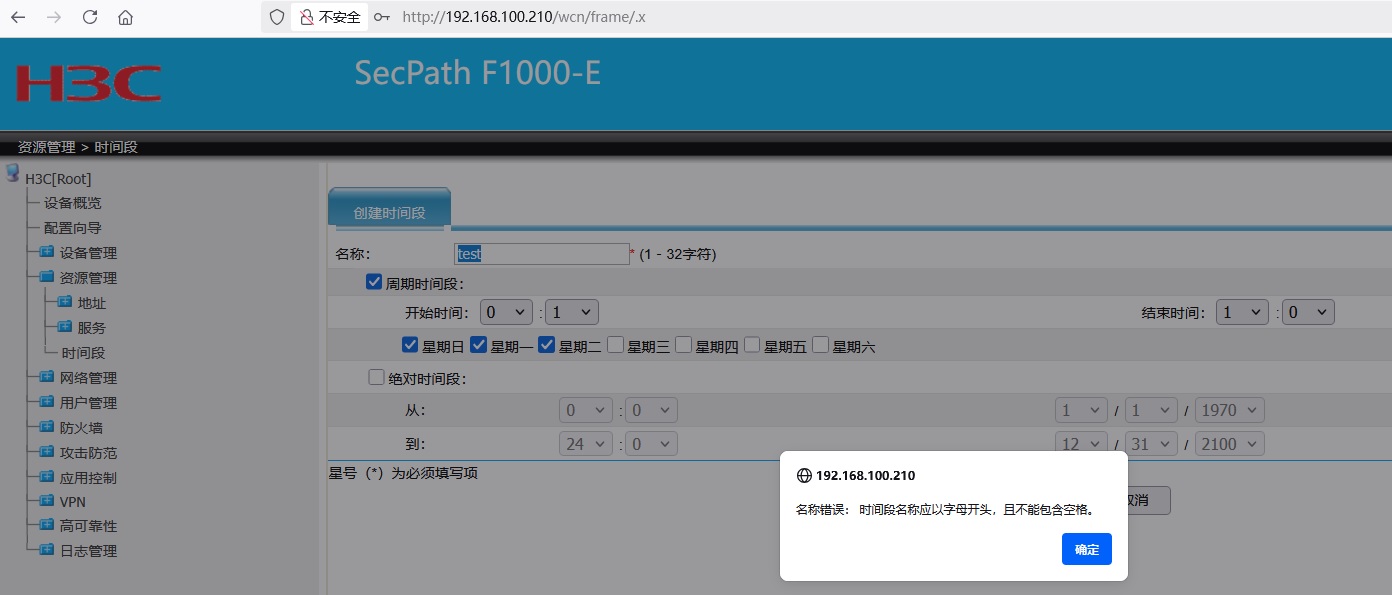Screen dimensions: 1392x595
Task: Open the 结束时间 hour dropdown
Action: pos(1242,312)
